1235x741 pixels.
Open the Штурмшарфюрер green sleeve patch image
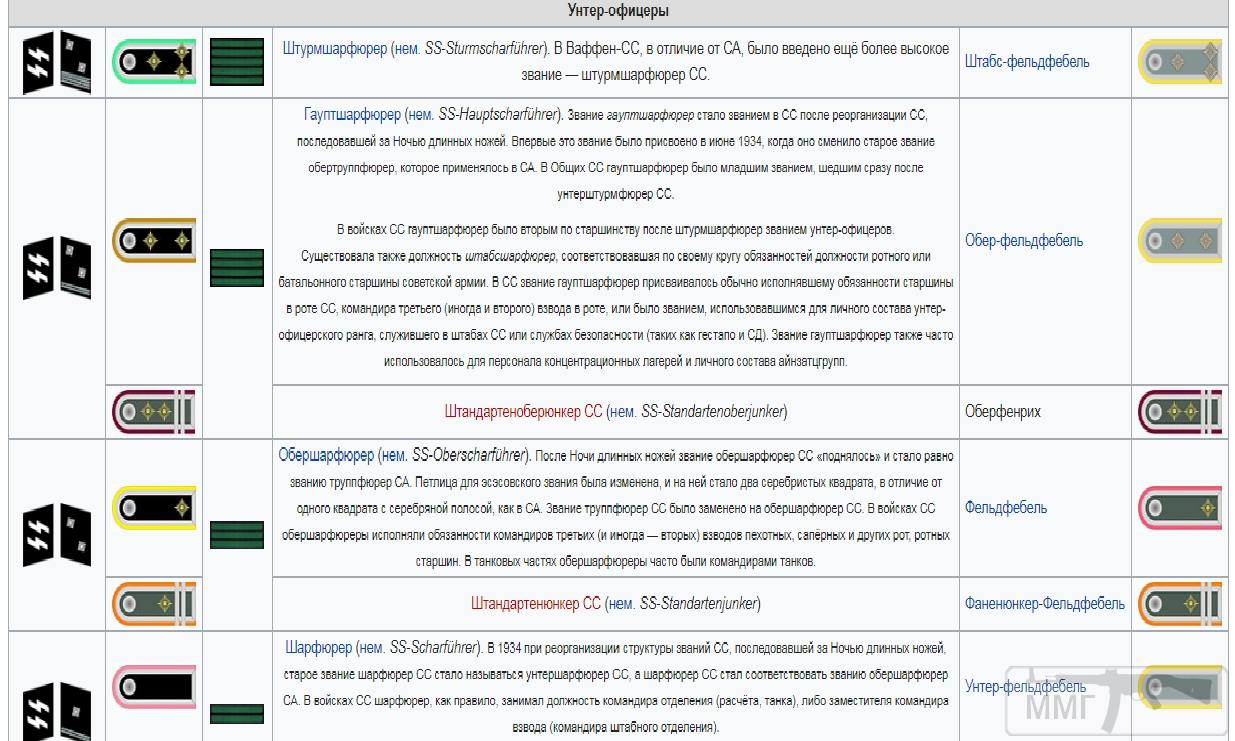(x=237, y=62)
